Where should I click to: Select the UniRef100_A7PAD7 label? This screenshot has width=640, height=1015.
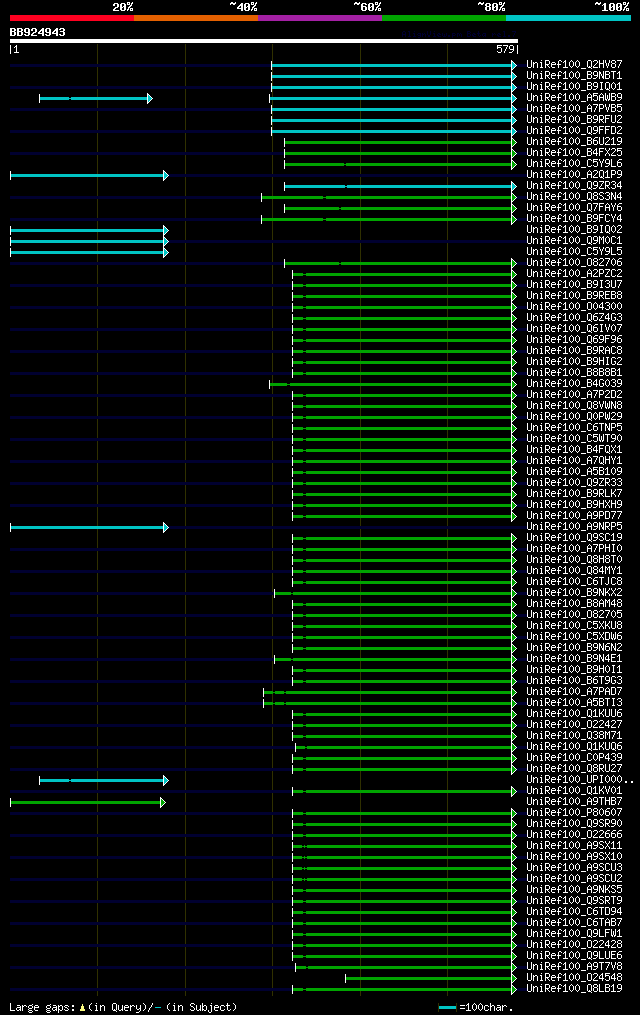click(x=574, y=692)
